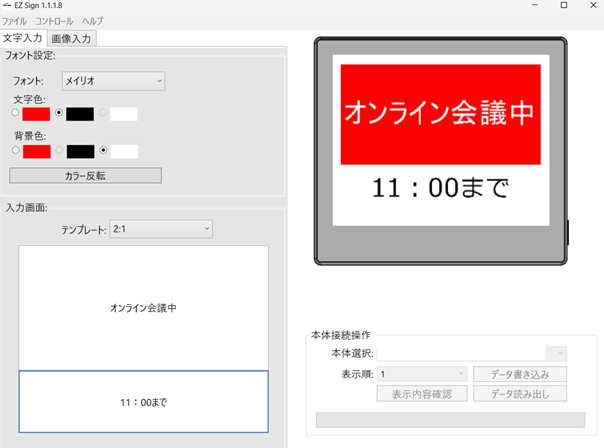Select black radio button for 背景色

coord(59,150)
